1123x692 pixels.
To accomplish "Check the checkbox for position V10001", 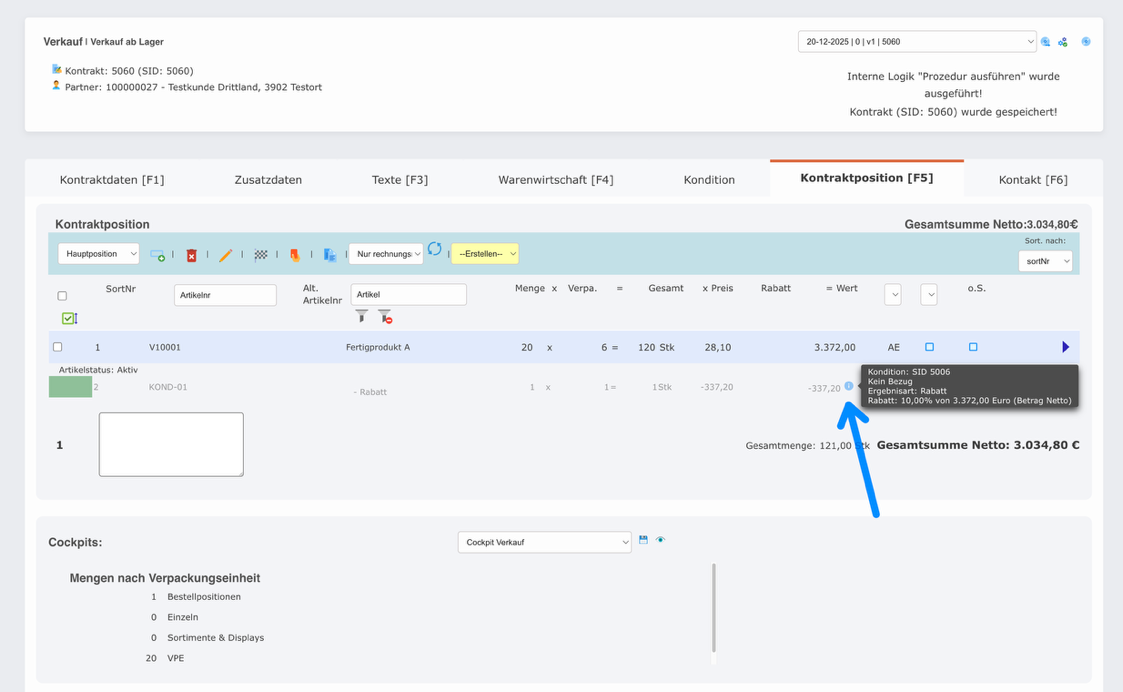I will pos(57,346).
